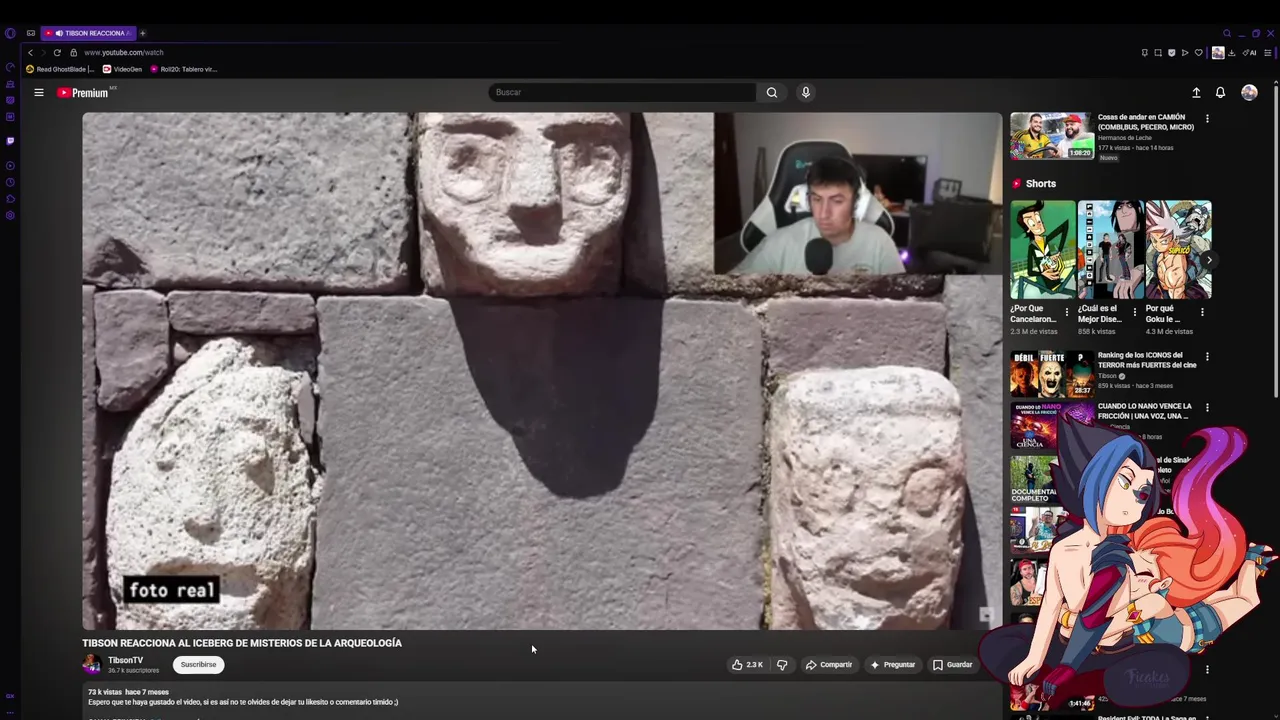
Task: Click the Compartir share button
Action: pos(829,664)
